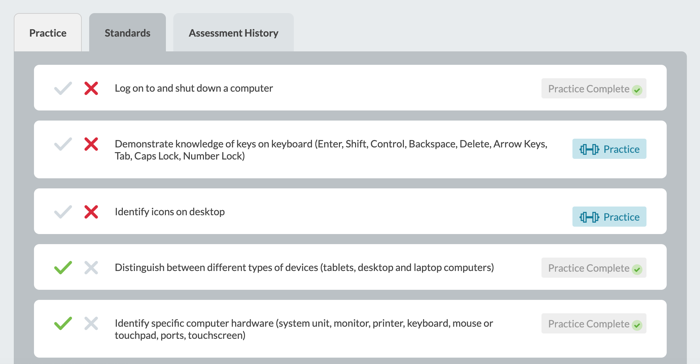Switch to the Practice tab
This screenshot has width=700, height=364.
point(48,33)
